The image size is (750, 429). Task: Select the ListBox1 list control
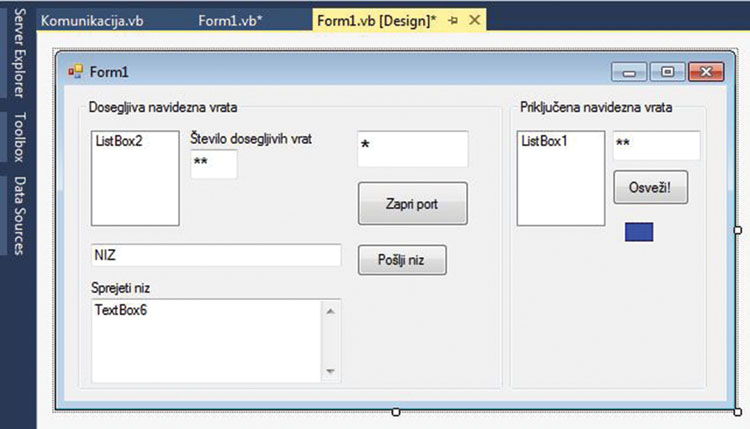[x=560, y=178]
